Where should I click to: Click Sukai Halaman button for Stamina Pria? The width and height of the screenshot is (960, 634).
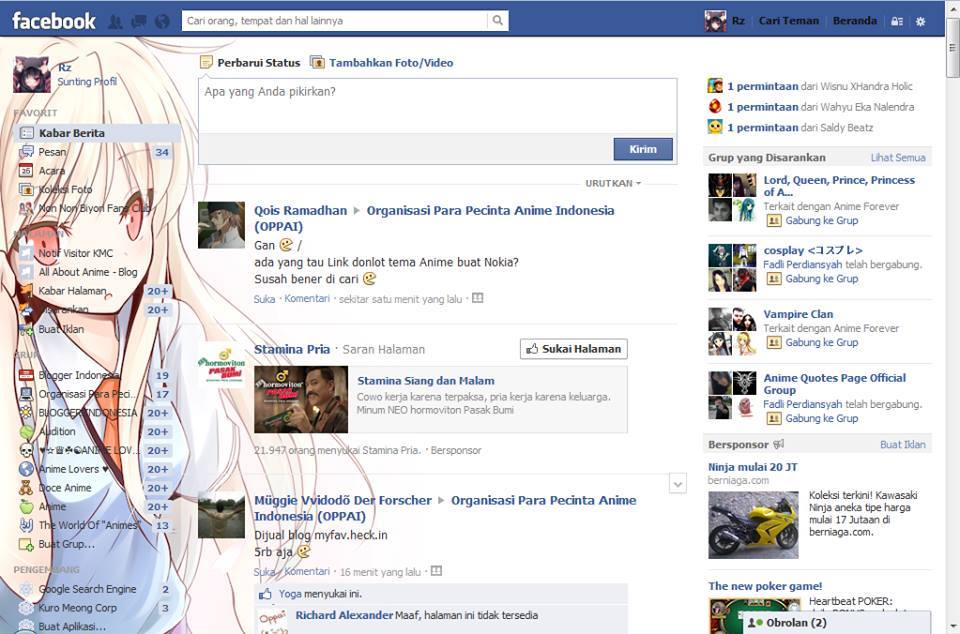click(x=574, y=349)
